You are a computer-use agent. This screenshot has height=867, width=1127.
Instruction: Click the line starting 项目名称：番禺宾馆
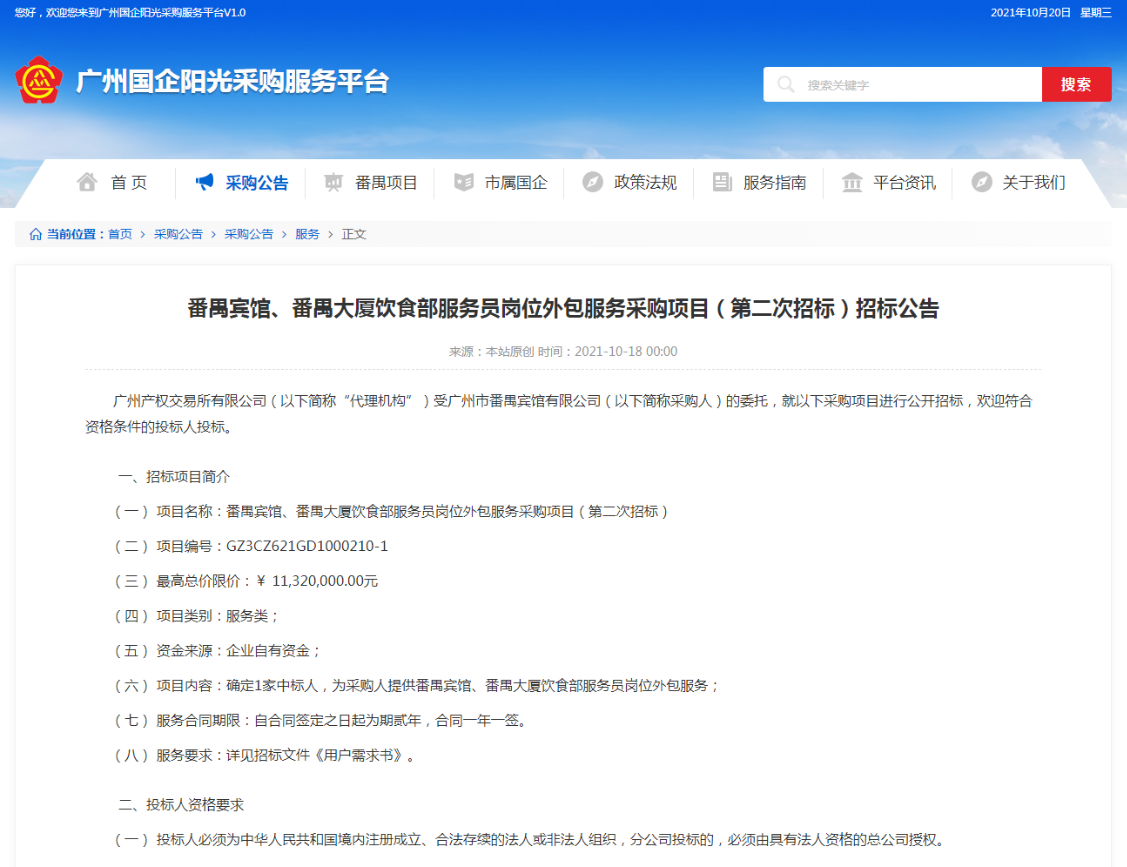[x=392, y=512]
